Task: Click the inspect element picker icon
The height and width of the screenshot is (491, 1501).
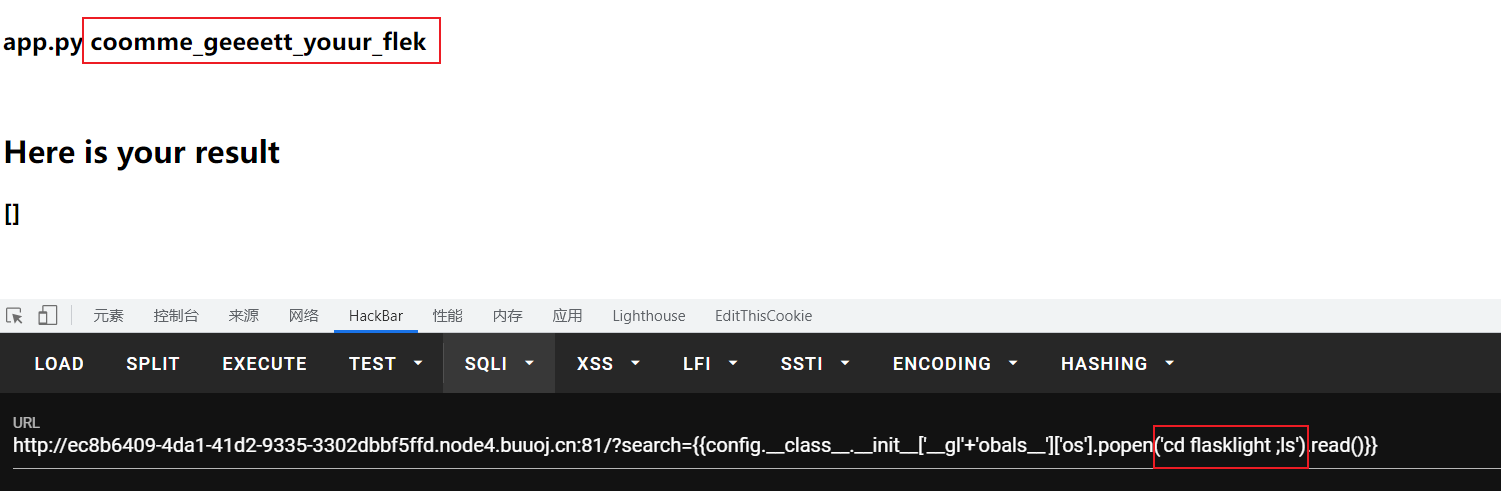Action: (x=14, y=316)
